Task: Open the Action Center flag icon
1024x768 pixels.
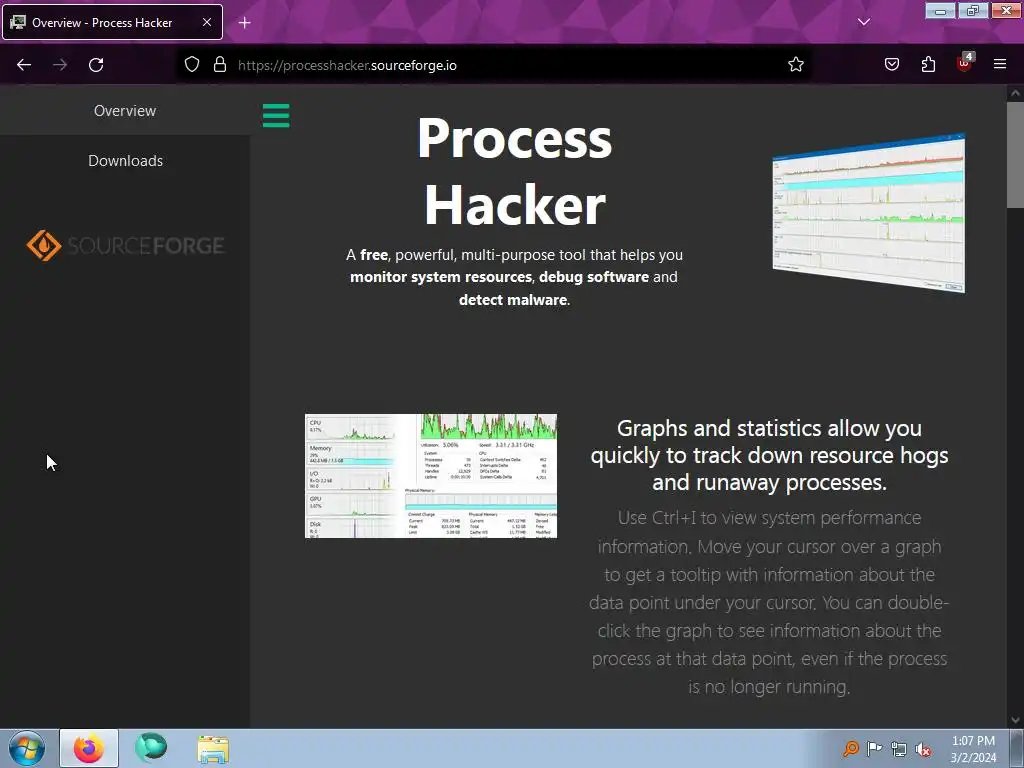Action: 874,748
